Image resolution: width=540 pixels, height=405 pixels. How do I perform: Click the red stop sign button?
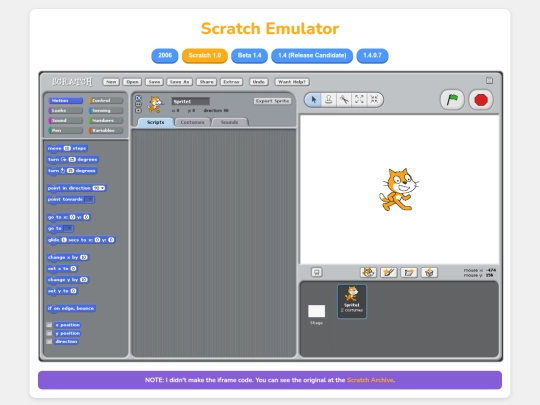click(x=481, y=100)
